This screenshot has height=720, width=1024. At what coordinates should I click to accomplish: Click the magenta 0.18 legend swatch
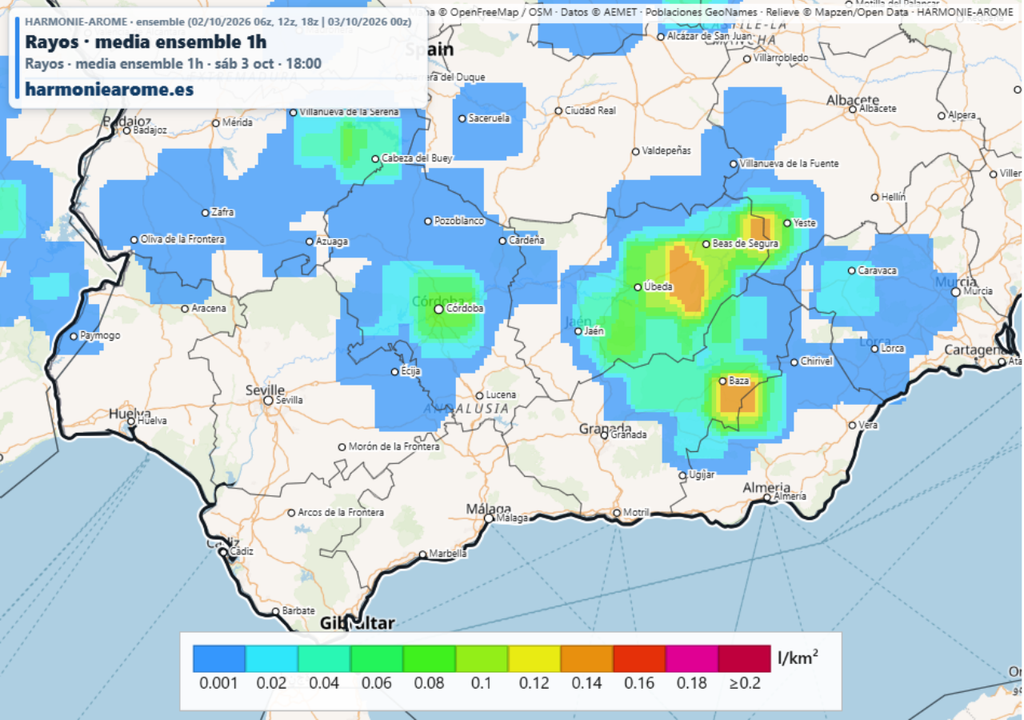(x=692, y=659)
